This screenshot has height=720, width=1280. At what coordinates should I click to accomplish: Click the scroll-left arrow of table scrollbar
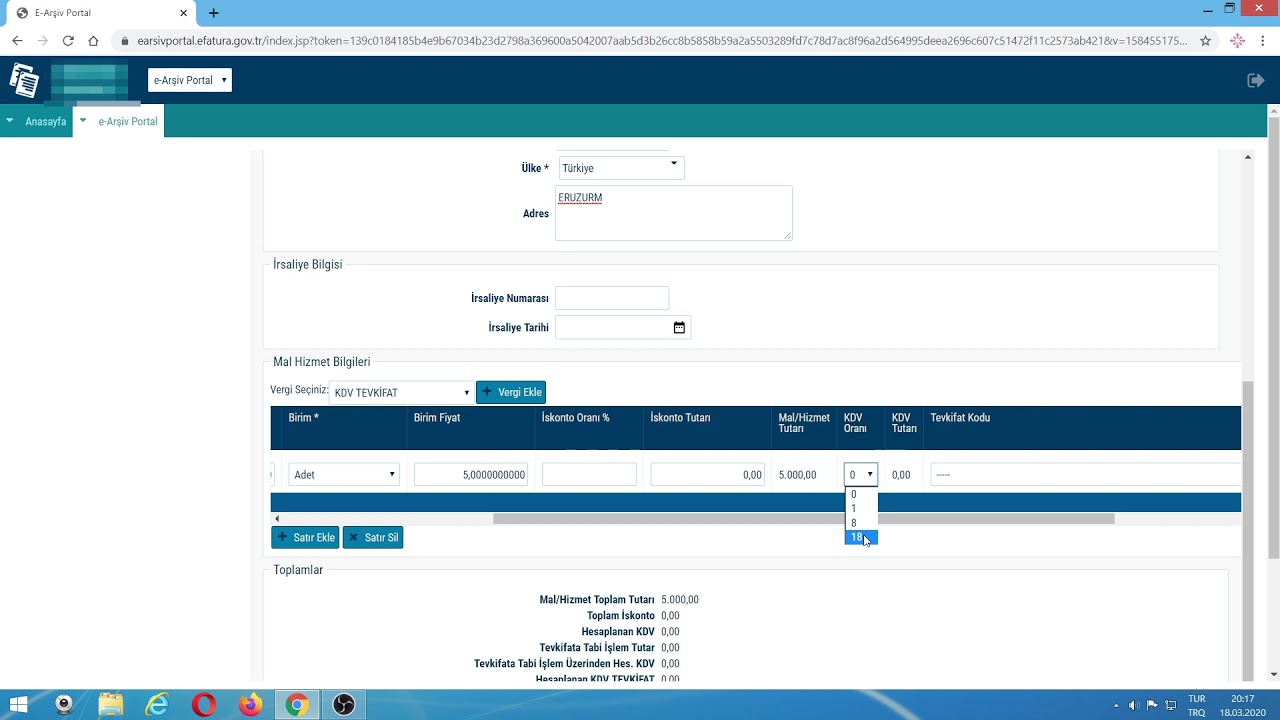click(277, 519)
